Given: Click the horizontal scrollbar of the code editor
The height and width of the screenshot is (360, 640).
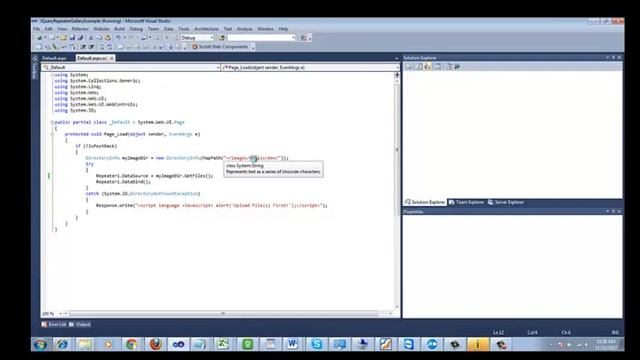Looking at the screenshot, I should (x=224, y=313).
